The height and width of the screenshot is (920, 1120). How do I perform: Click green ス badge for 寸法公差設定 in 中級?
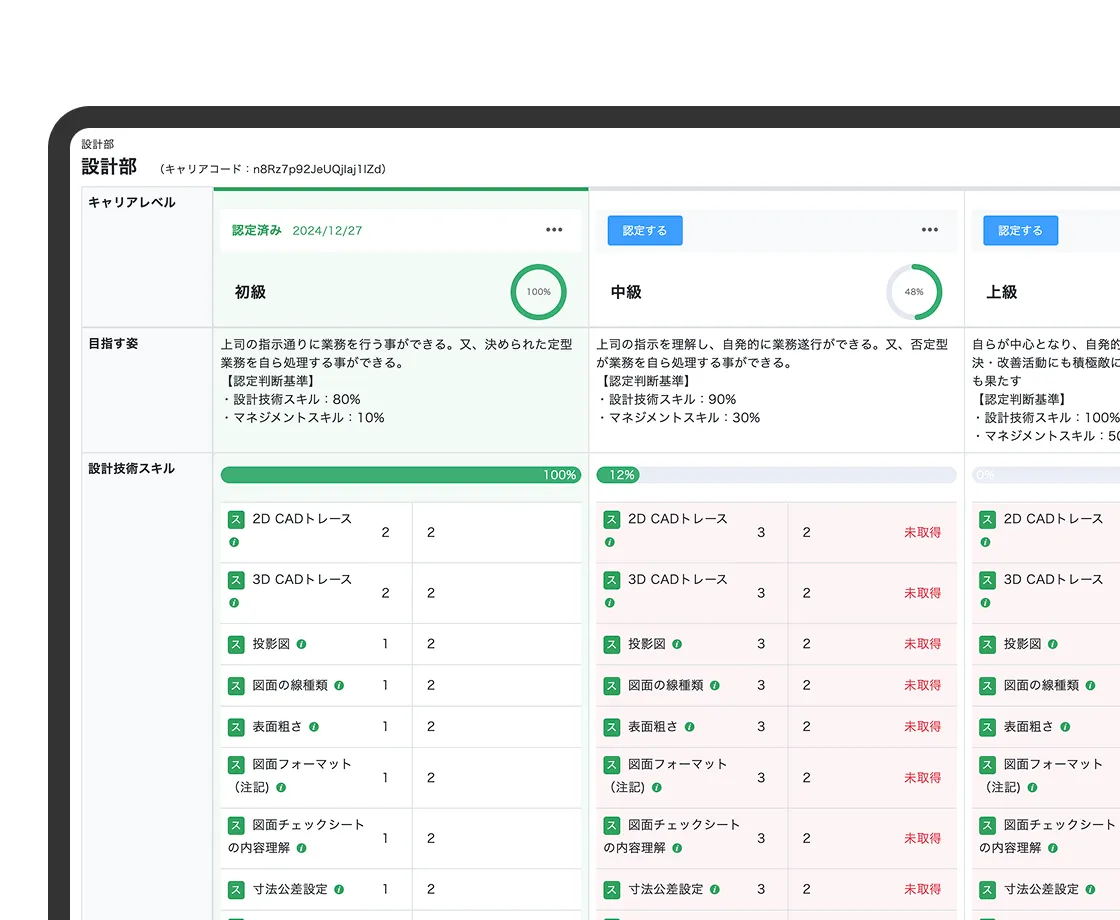click(x=612, y=889)
